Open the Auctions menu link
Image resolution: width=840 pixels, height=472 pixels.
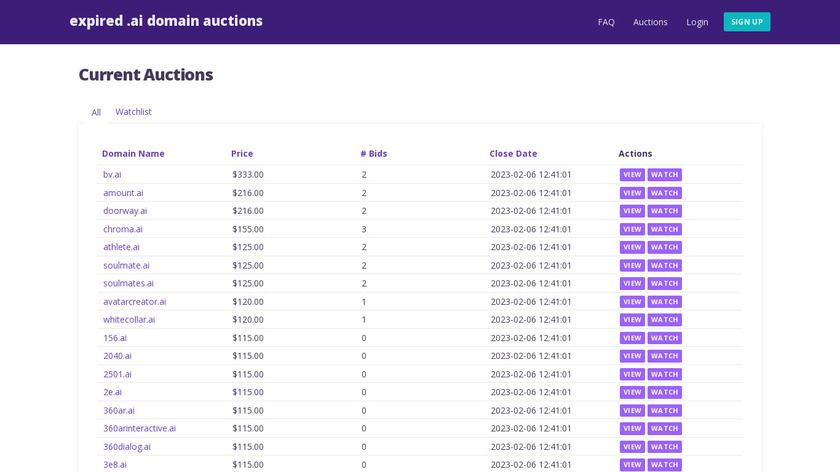point(650,22)
